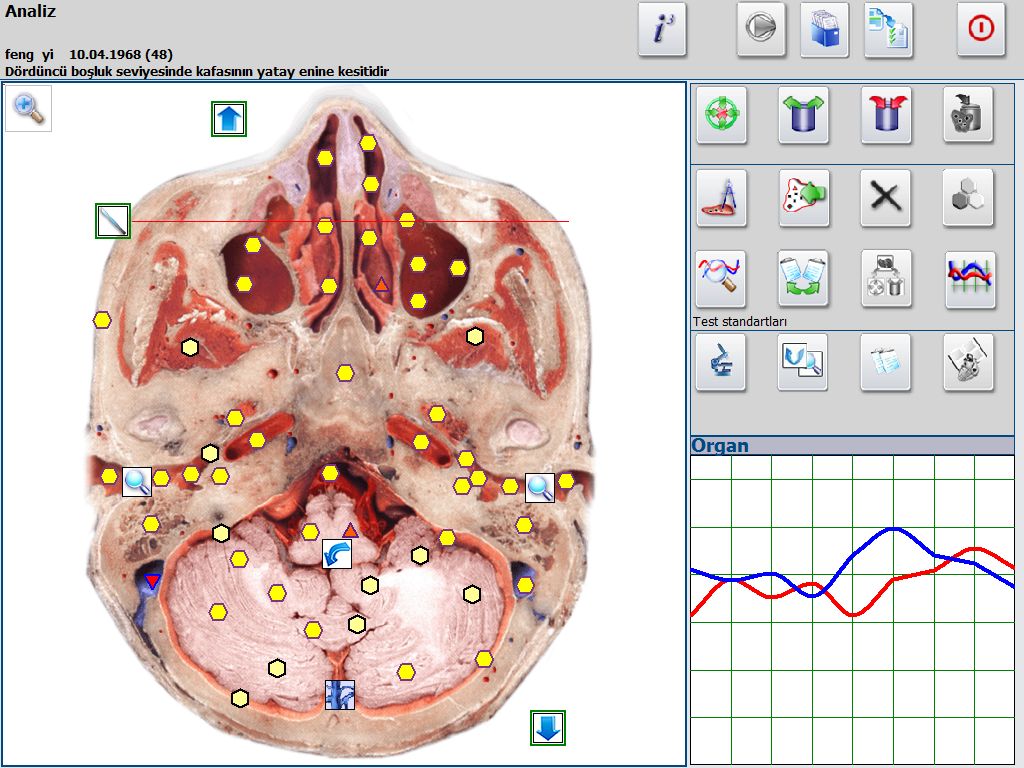The width and height of the screenshot is (1024, 768).
Task: Click the i³ information button
Action: (x=662, y=29)
